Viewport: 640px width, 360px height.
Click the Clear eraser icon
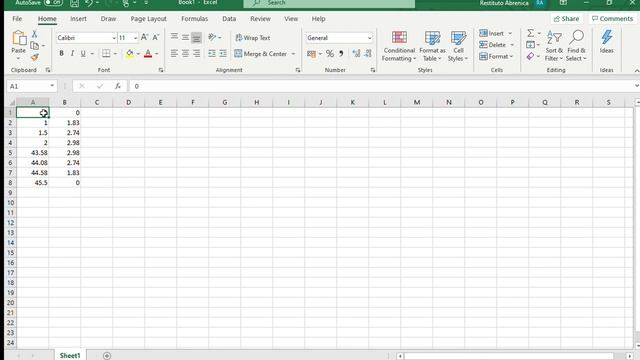click(530, 56)
